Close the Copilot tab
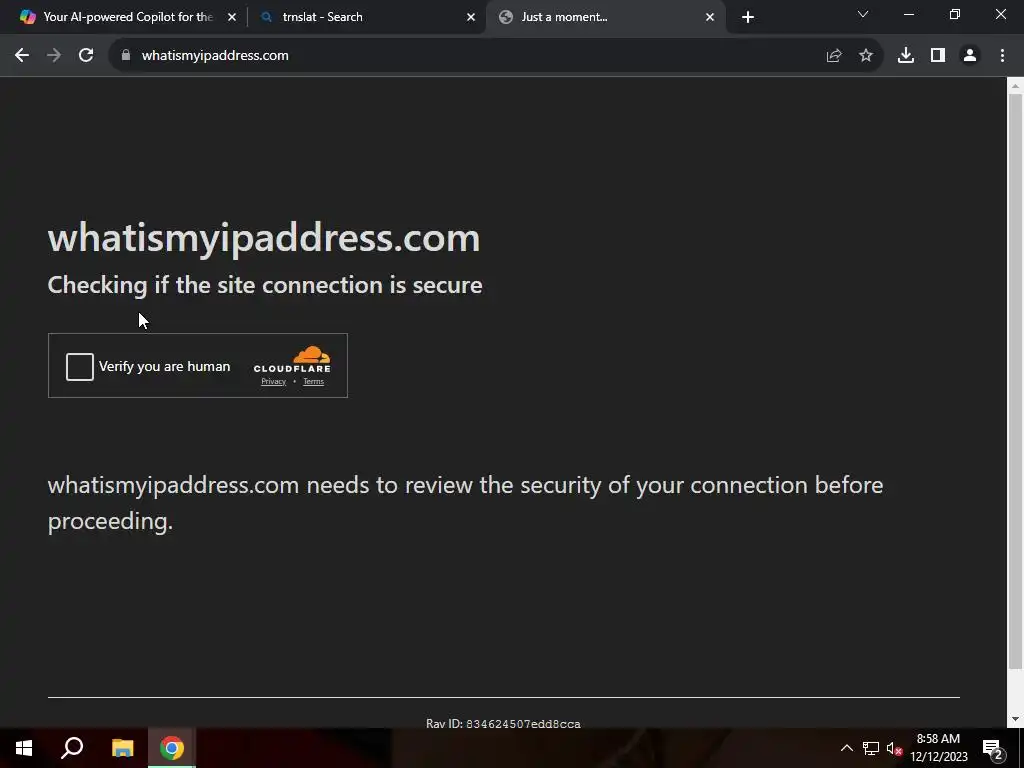1024x768 pixels. click(x=232, y=17)
